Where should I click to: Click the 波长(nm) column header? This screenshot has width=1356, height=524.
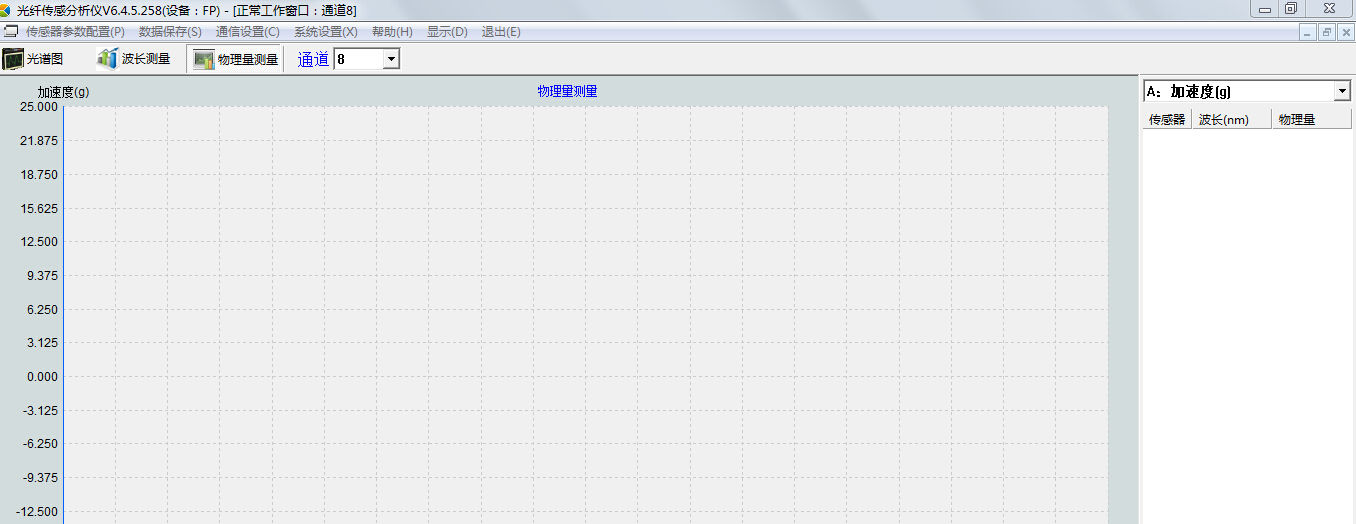[1231, 120]
